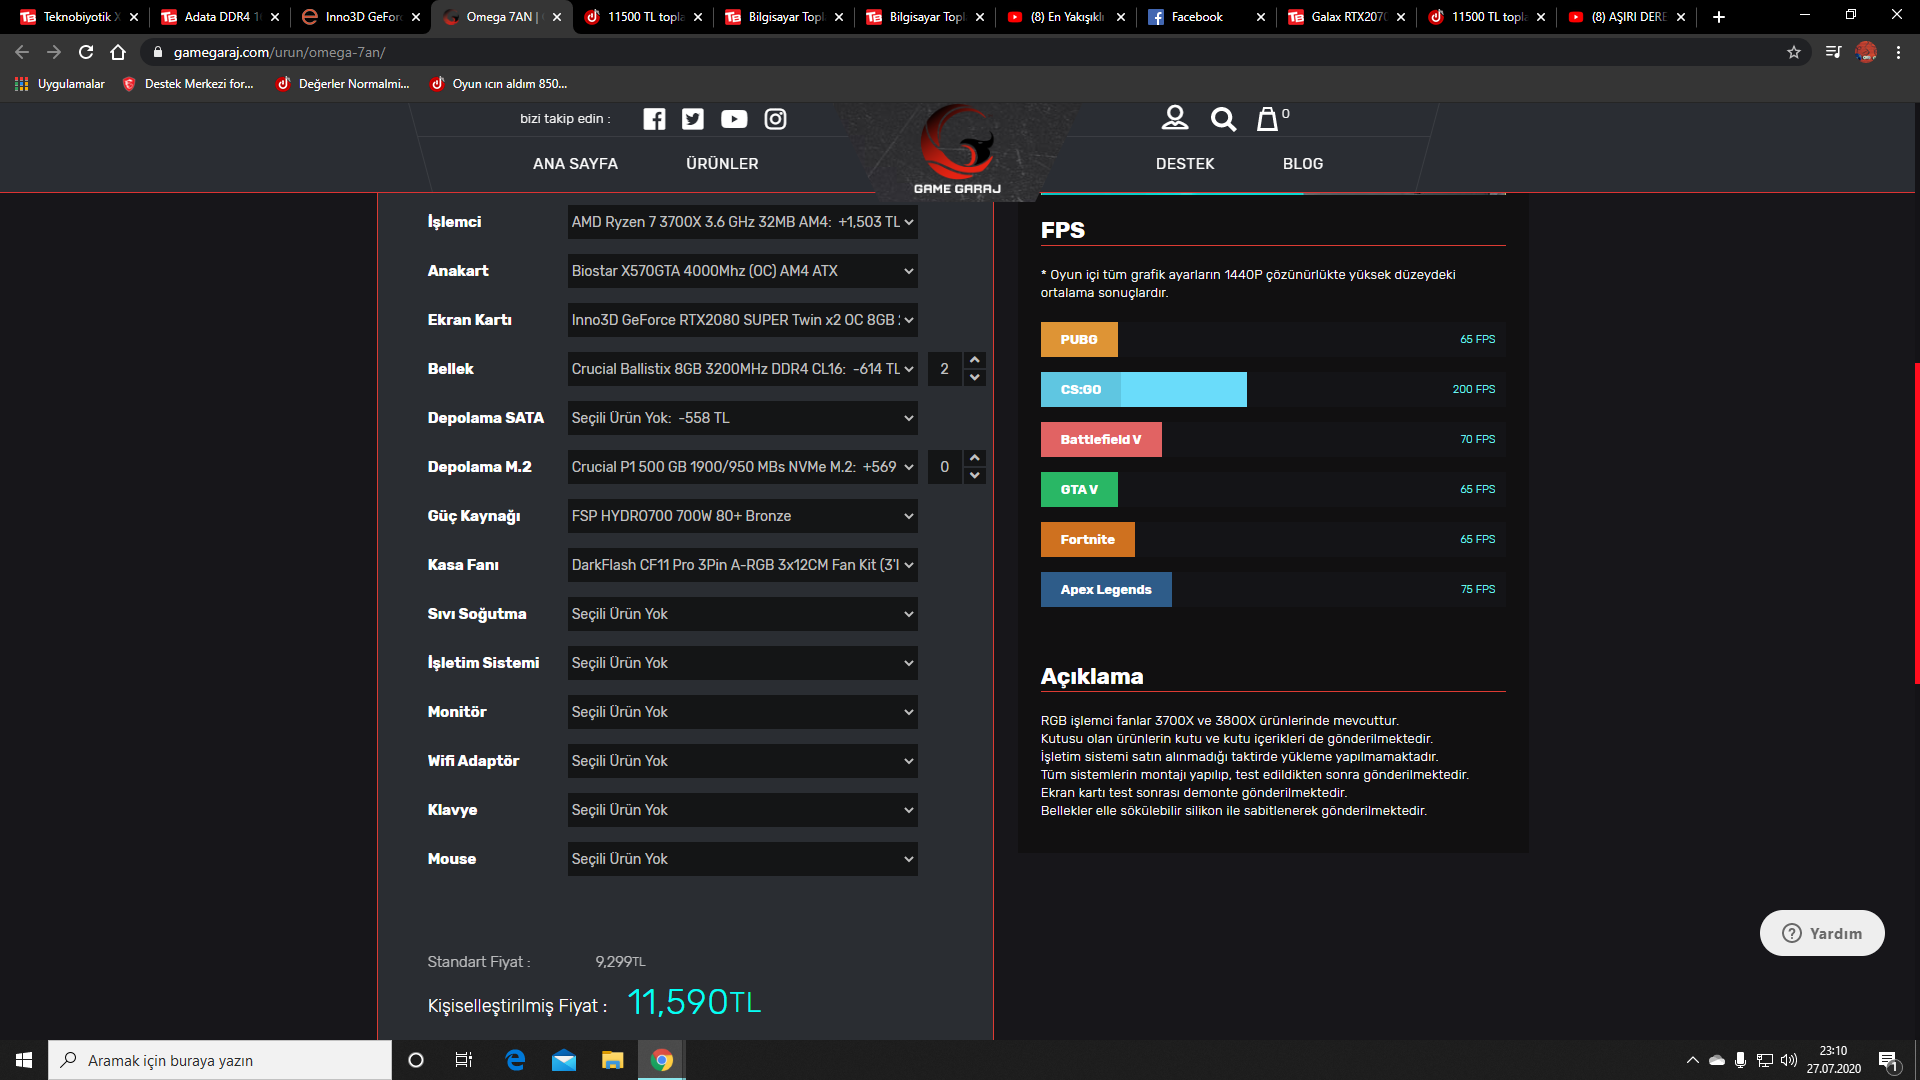Open Windows Start menu
Image resolution: width=1920 pixels, height=1080 pixels.
24,1060
